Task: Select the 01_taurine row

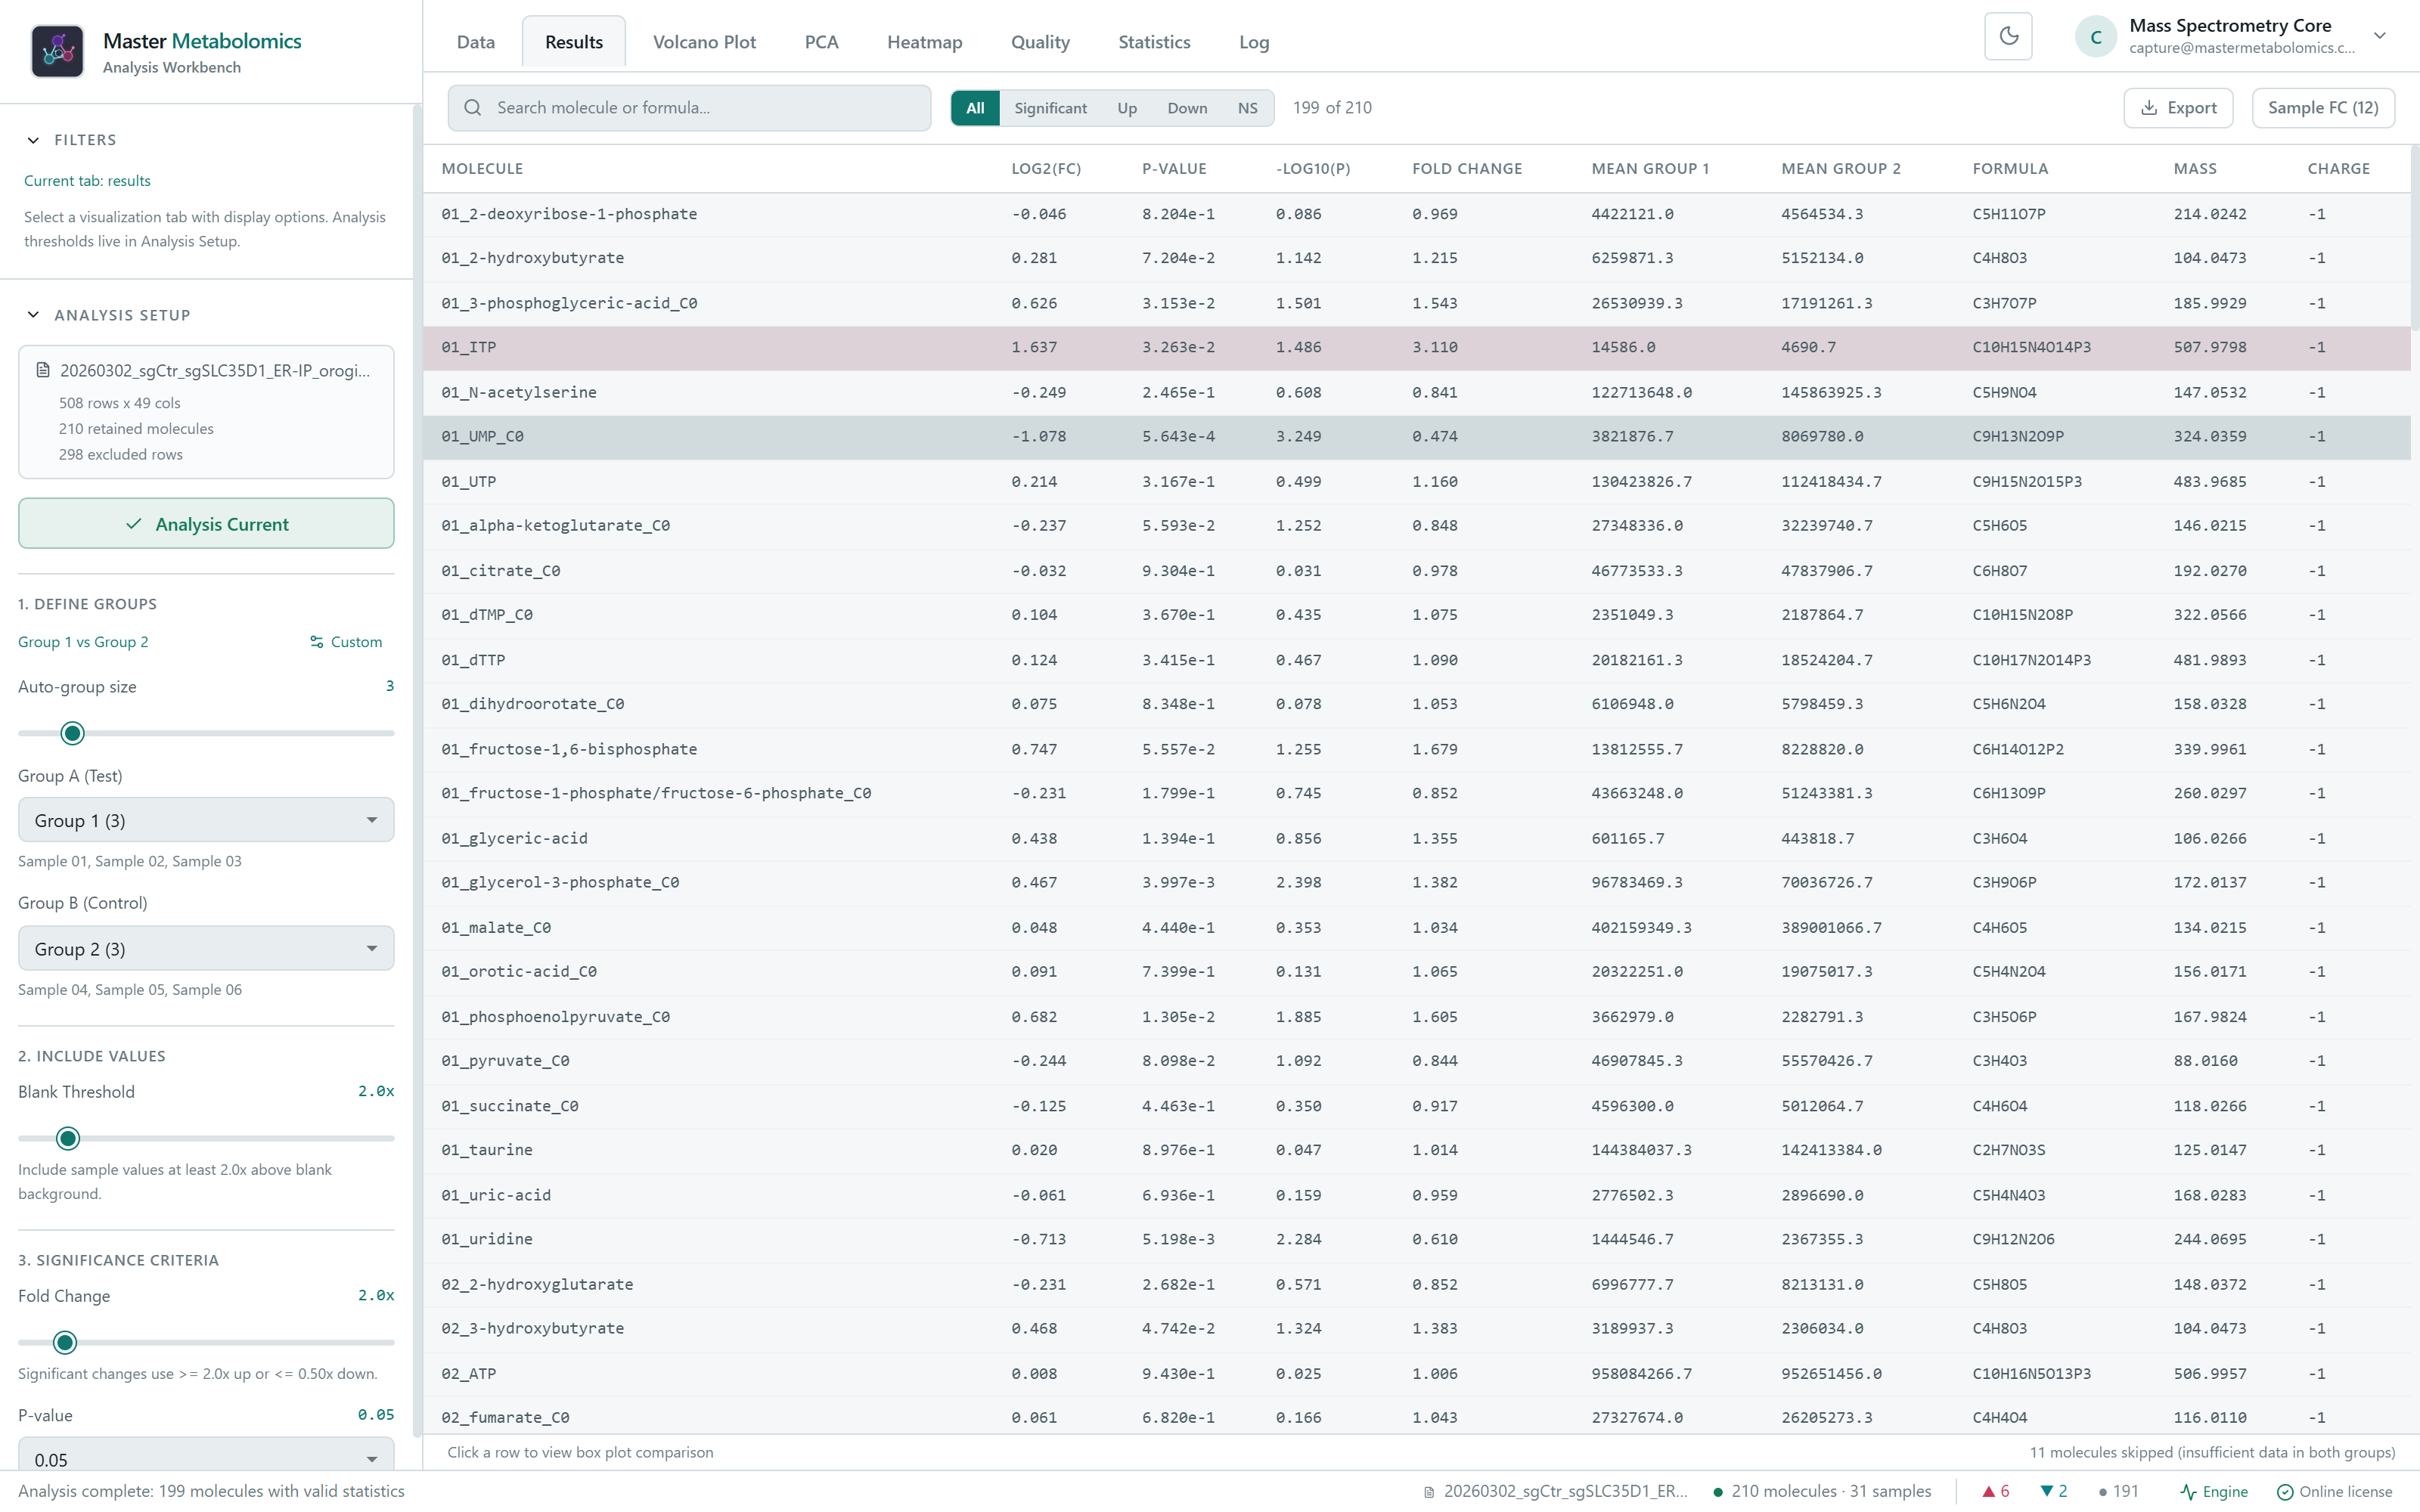Action: (1416, 1150)
